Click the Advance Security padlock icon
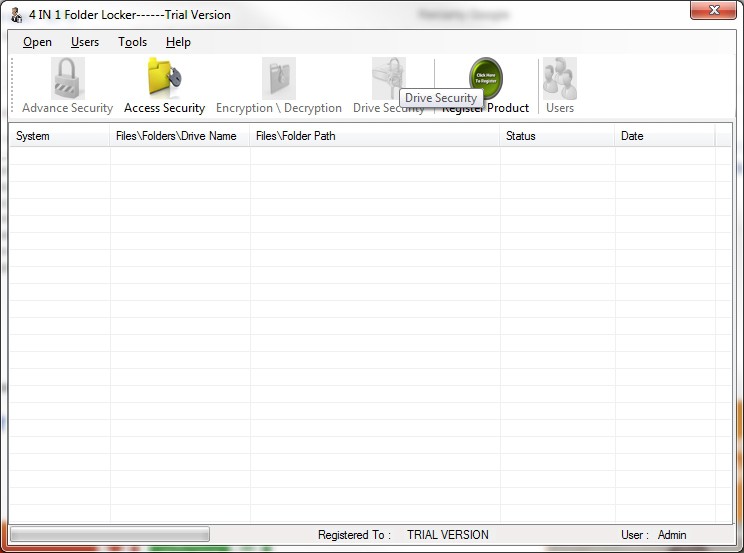Screen dimensions: 744x553 click(68, 79)
